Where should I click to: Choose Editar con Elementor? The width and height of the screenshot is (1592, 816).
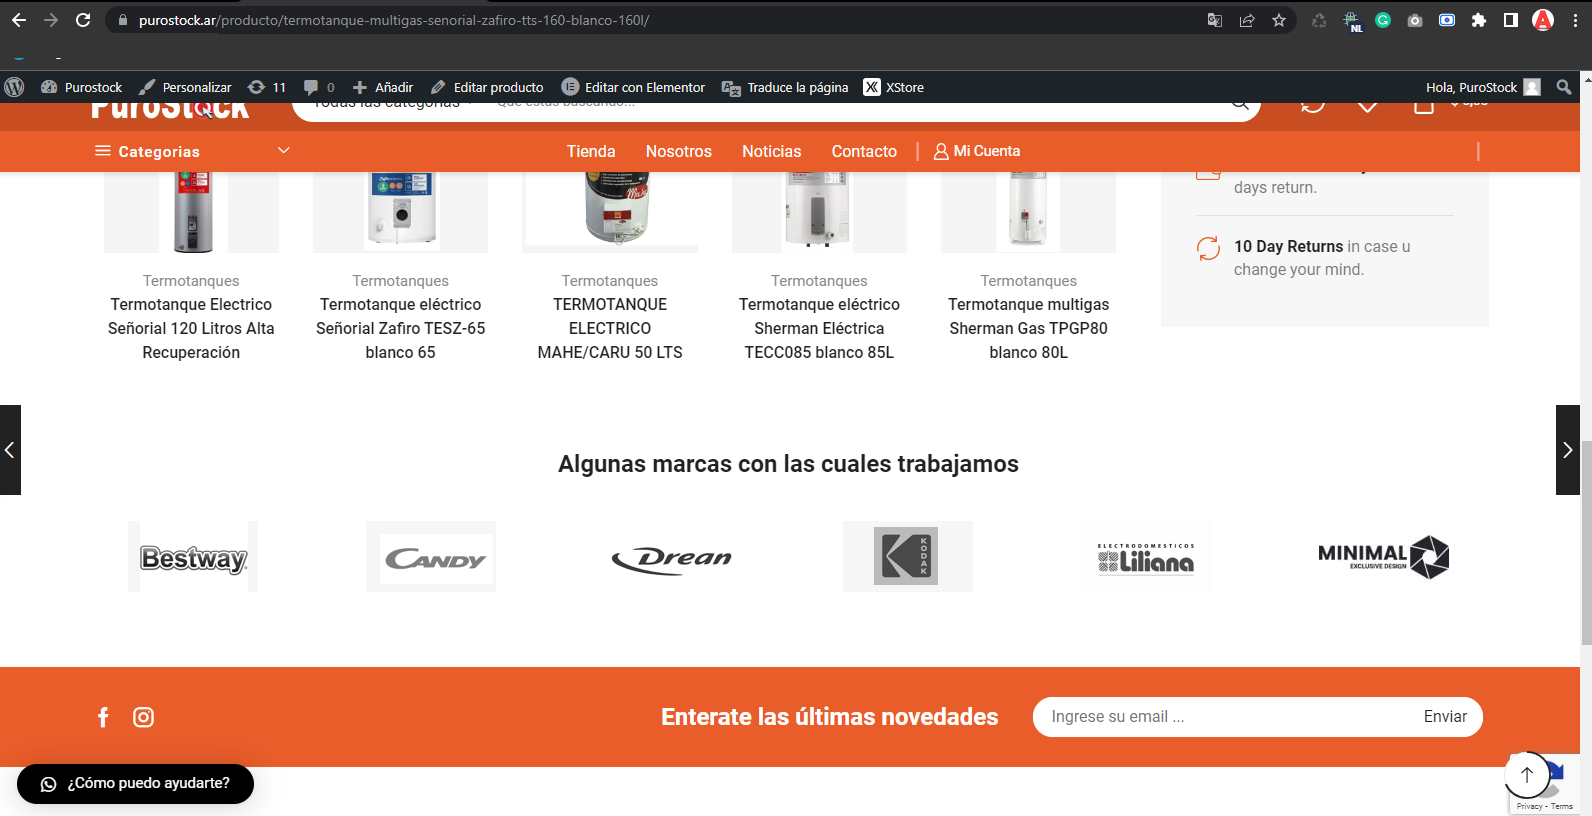click(x=633, y=87)
